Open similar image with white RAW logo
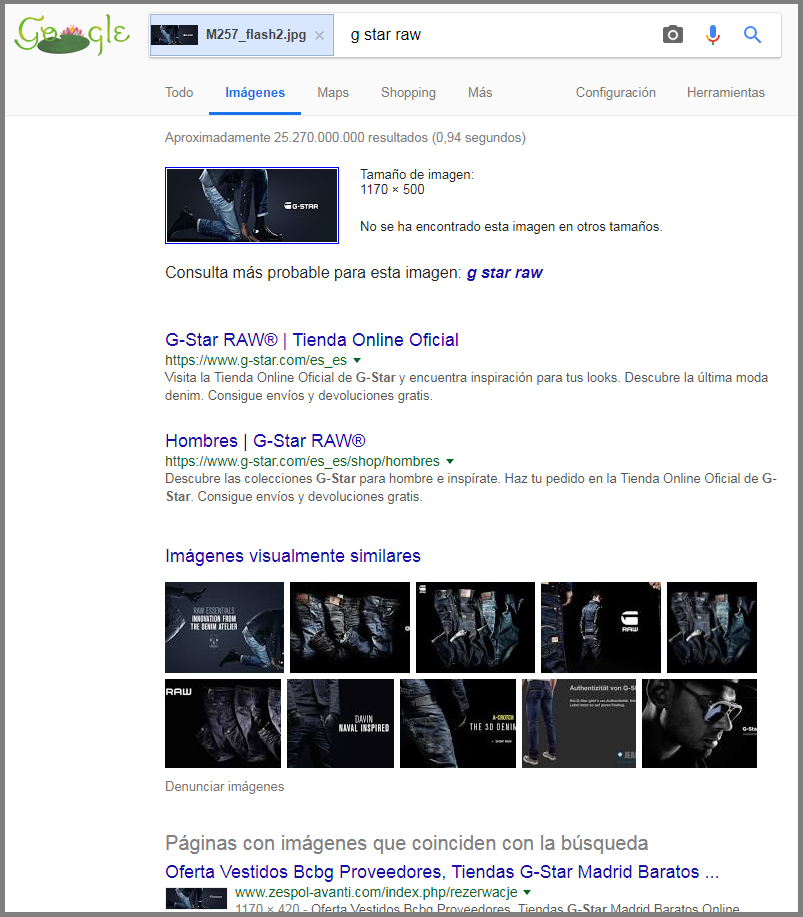The width and height of the screenshot is (803, 917). 601,627
